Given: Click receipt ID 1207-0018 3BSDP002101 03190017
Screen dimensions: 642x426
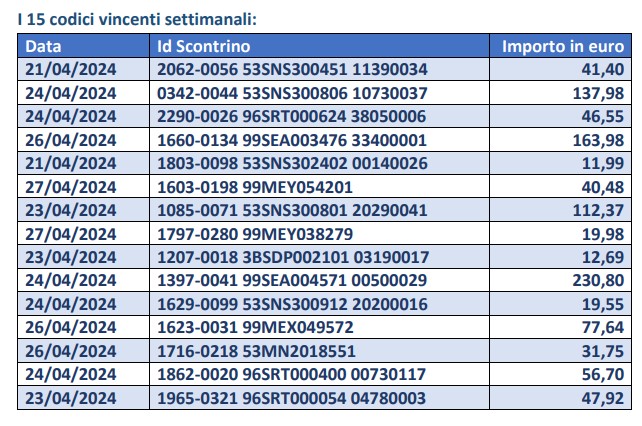Looking at the screenshot, I should pyautogui.click(x=293, y=257).
